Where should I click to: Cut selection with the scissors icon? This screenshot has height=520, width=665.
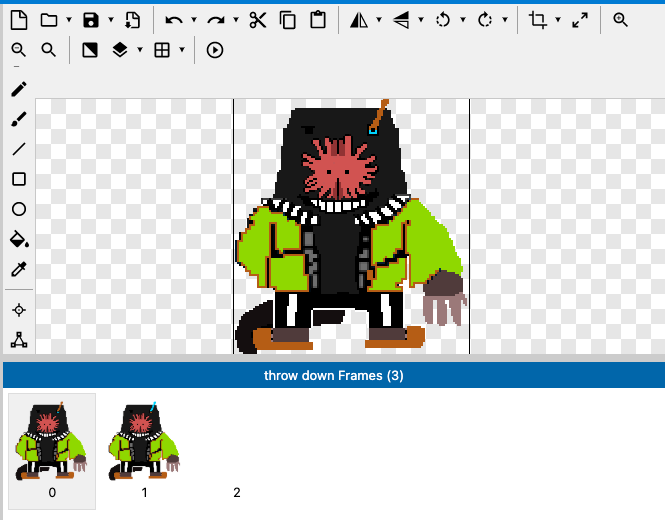258,20
